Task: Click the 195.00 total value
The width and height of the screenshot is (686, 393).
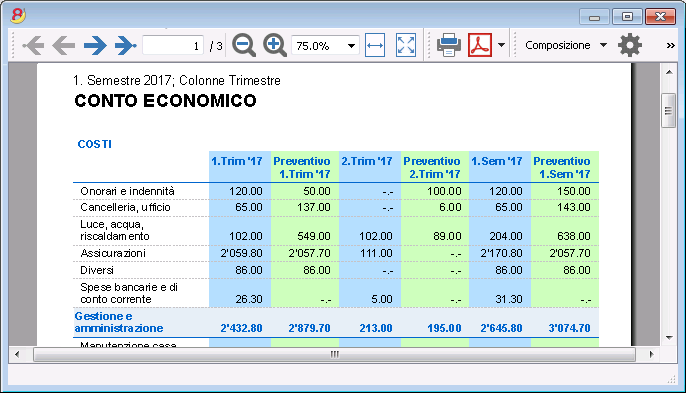Action: pyautogui.click(x=444, y=328)
